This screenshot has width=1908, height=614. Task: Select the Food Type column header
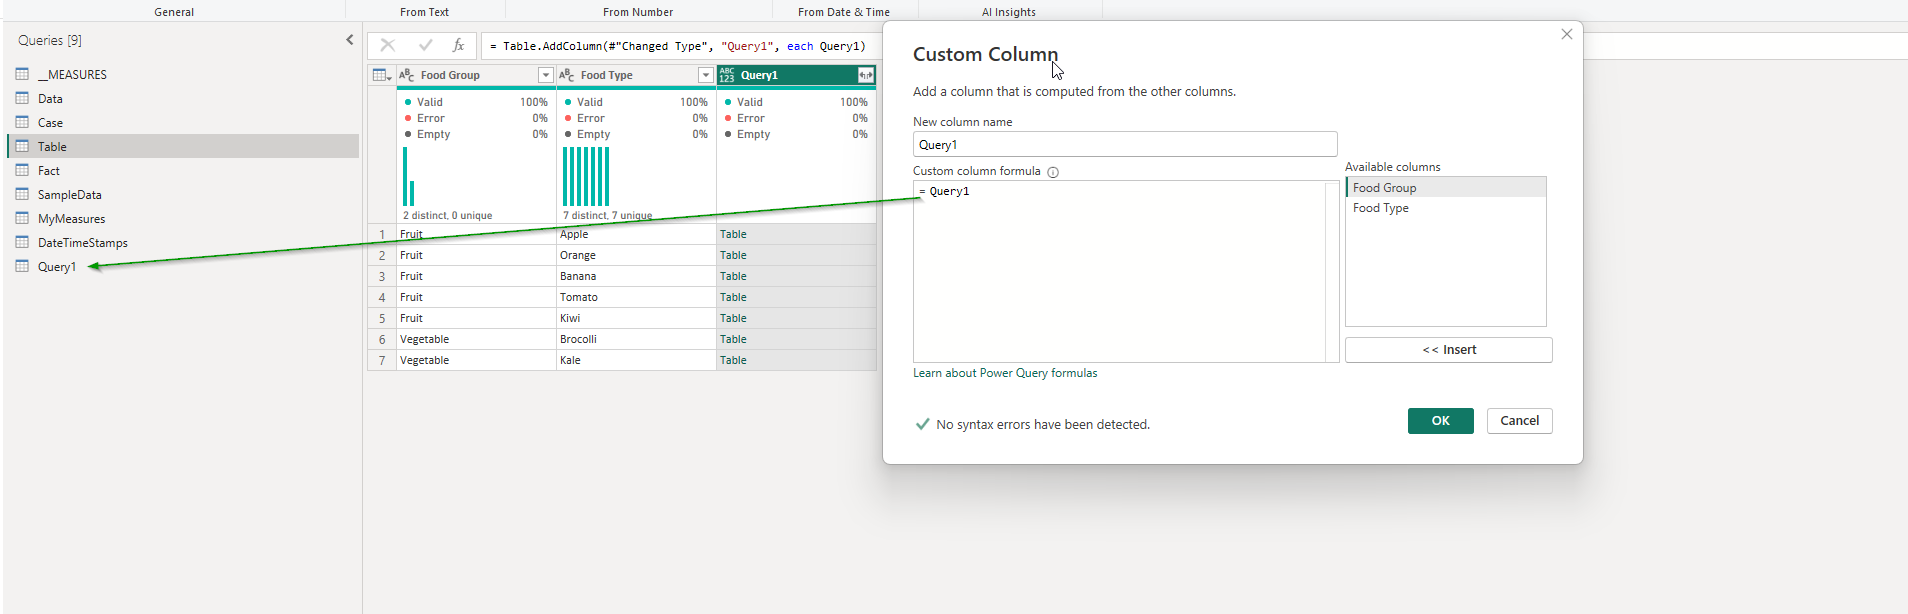pos(636,75)
